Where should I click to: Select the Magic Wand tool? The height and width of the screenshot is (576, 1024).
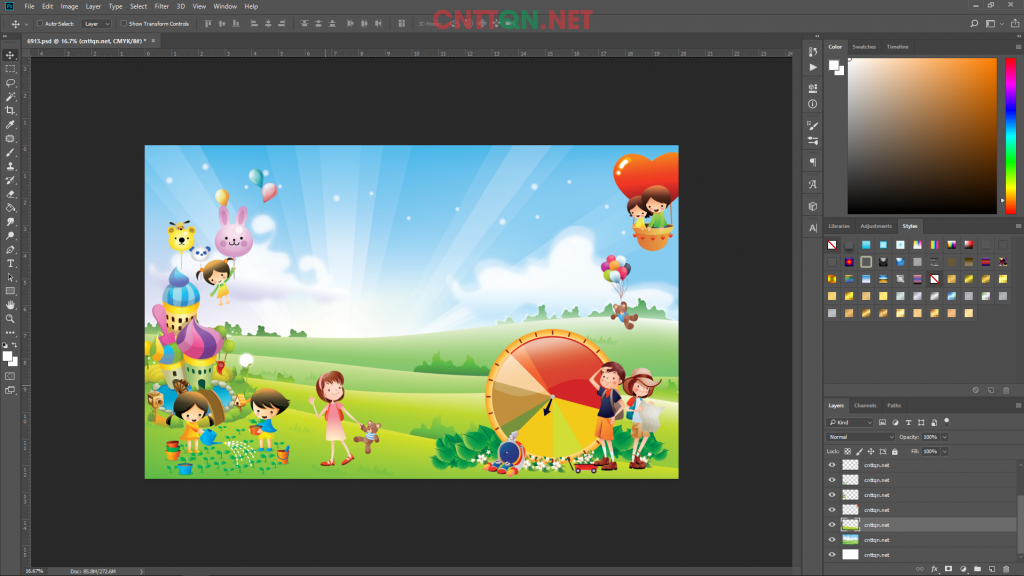coord(10,97)
